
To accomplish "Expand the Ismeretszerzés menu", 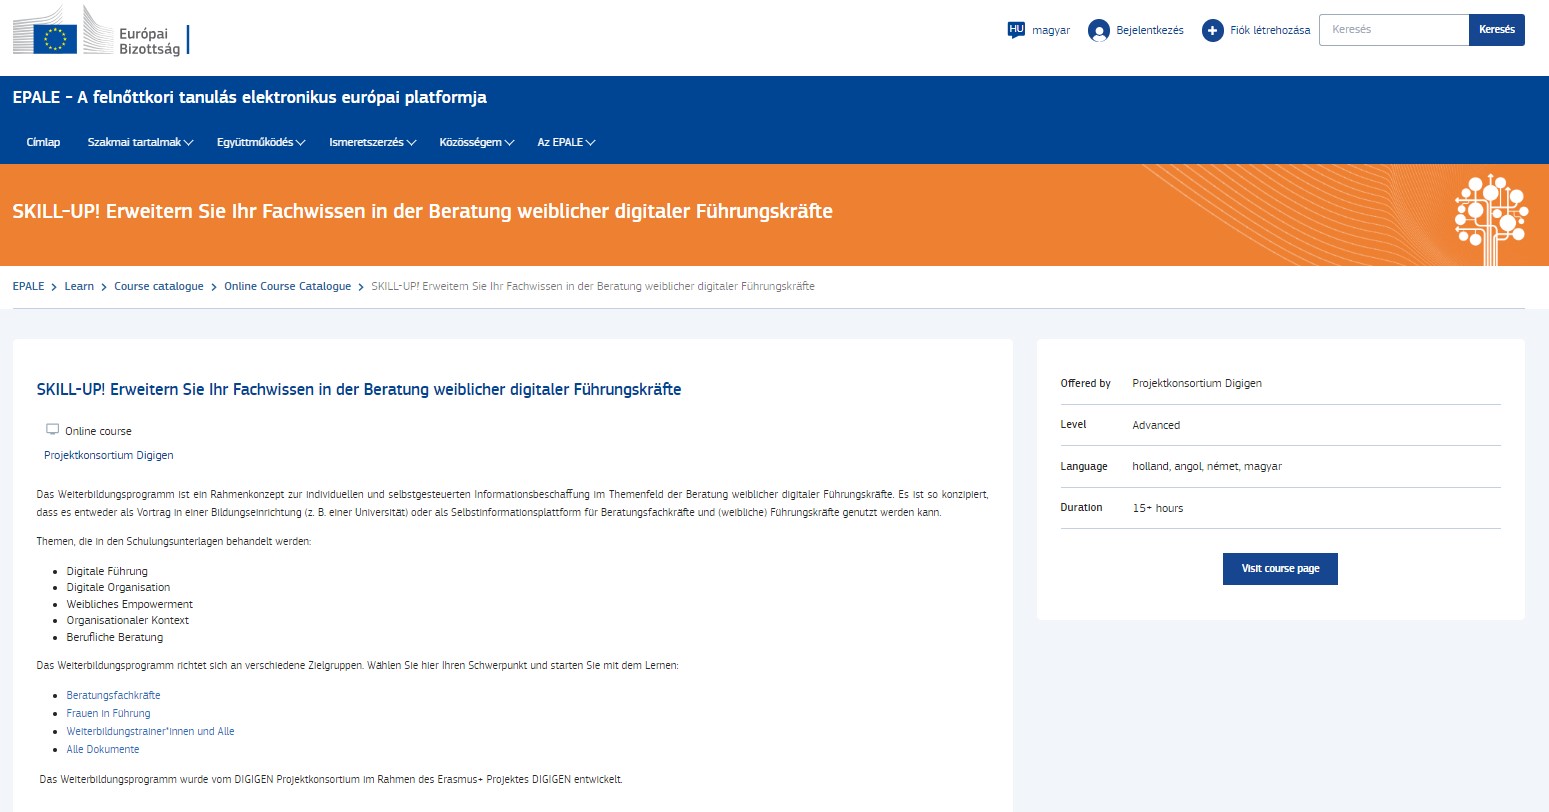I will [372, 142].
